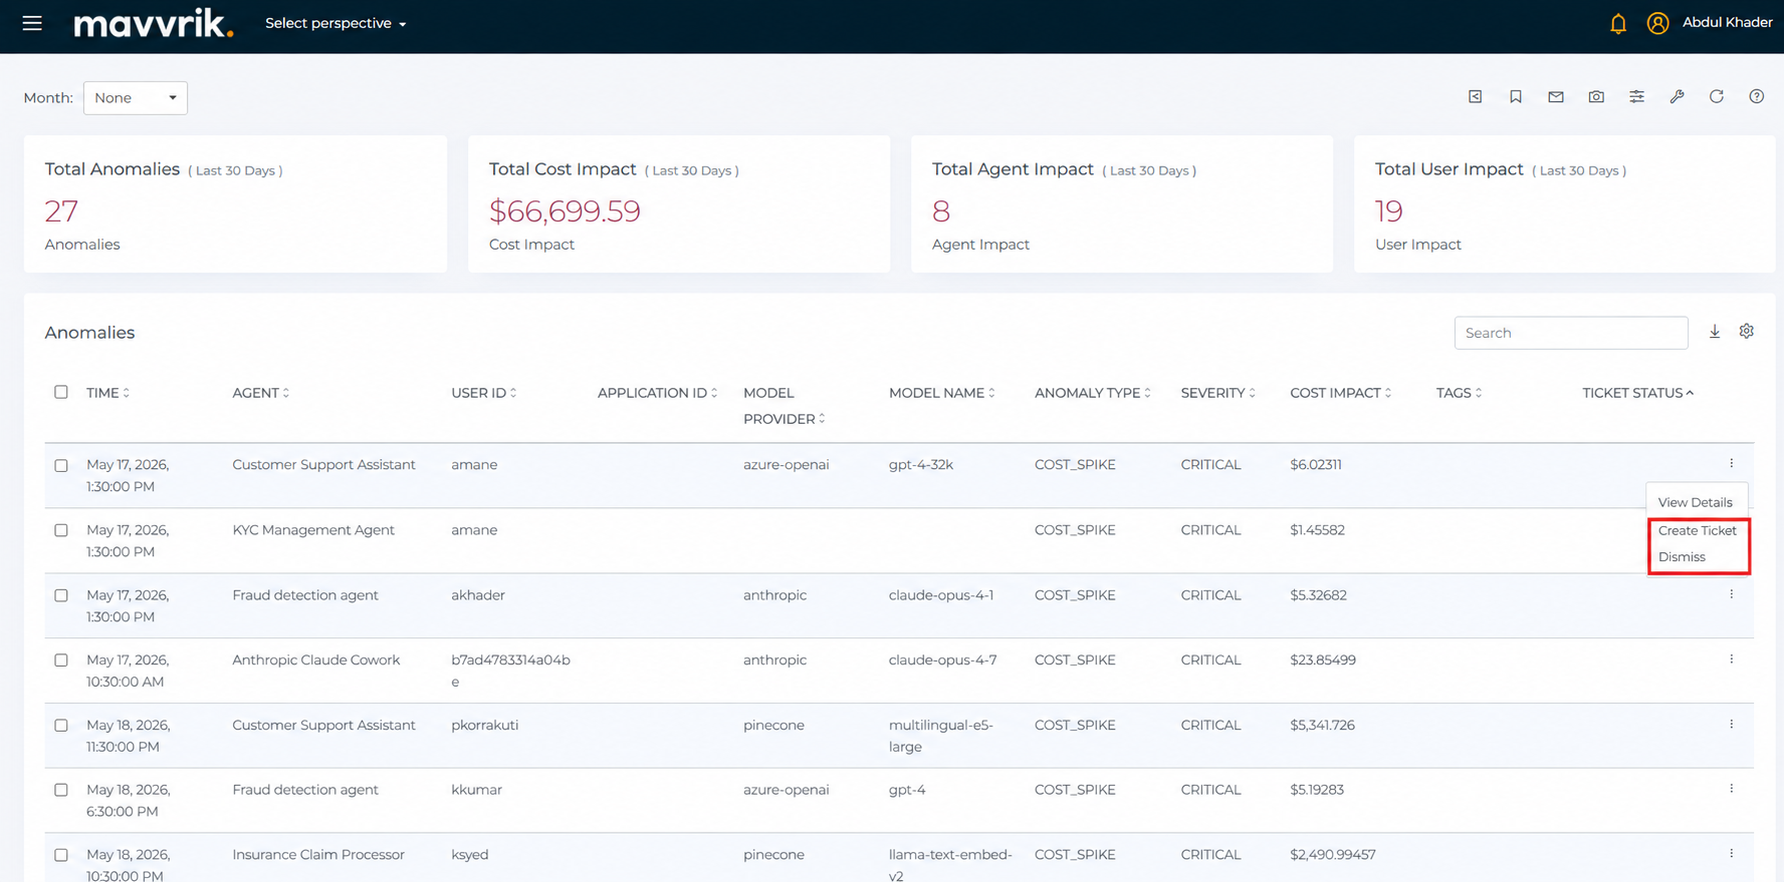Image resolution: width=1784 pixels, height=882 pixels.
Task: Choose Dismiss from context menu
Action: point(1682,557)
